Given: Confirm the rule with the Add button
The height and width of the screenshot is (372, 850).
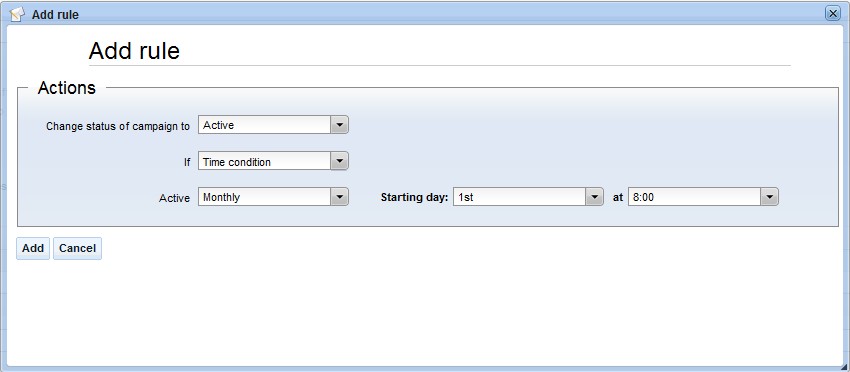Looking at the screenshot, I should coord(33,248).
